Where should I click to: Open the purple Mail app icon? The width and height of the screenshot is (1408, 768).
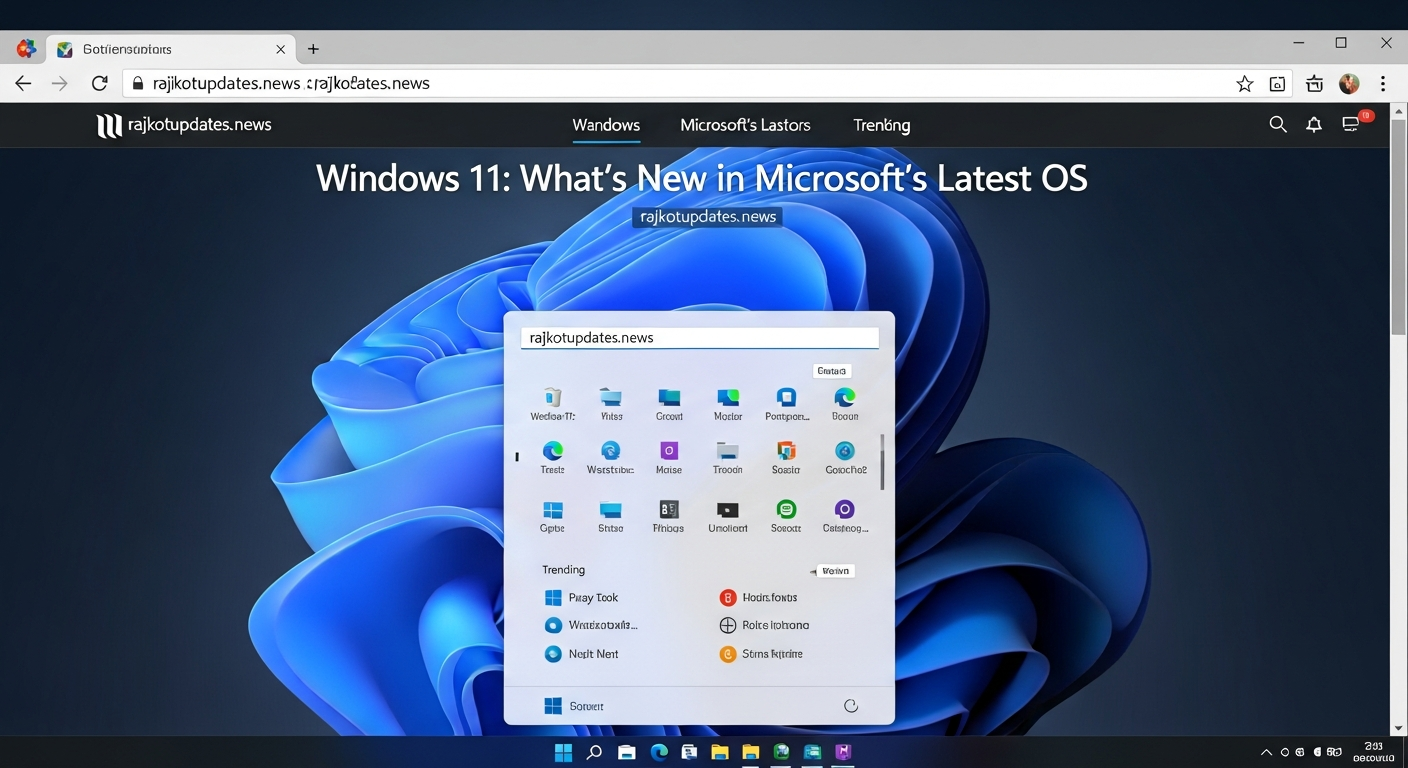click(x=668, y=452)
